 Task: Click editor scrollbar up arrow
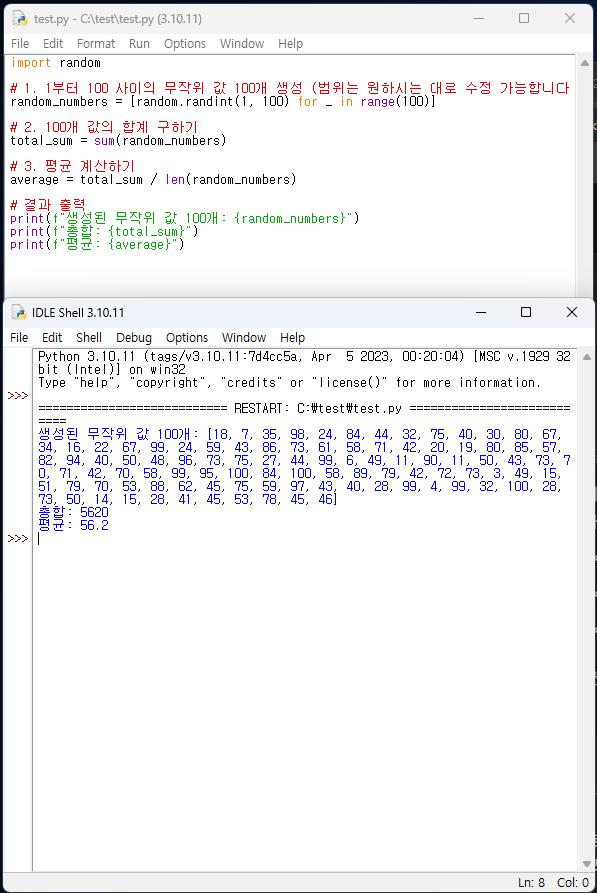(584, 63)
